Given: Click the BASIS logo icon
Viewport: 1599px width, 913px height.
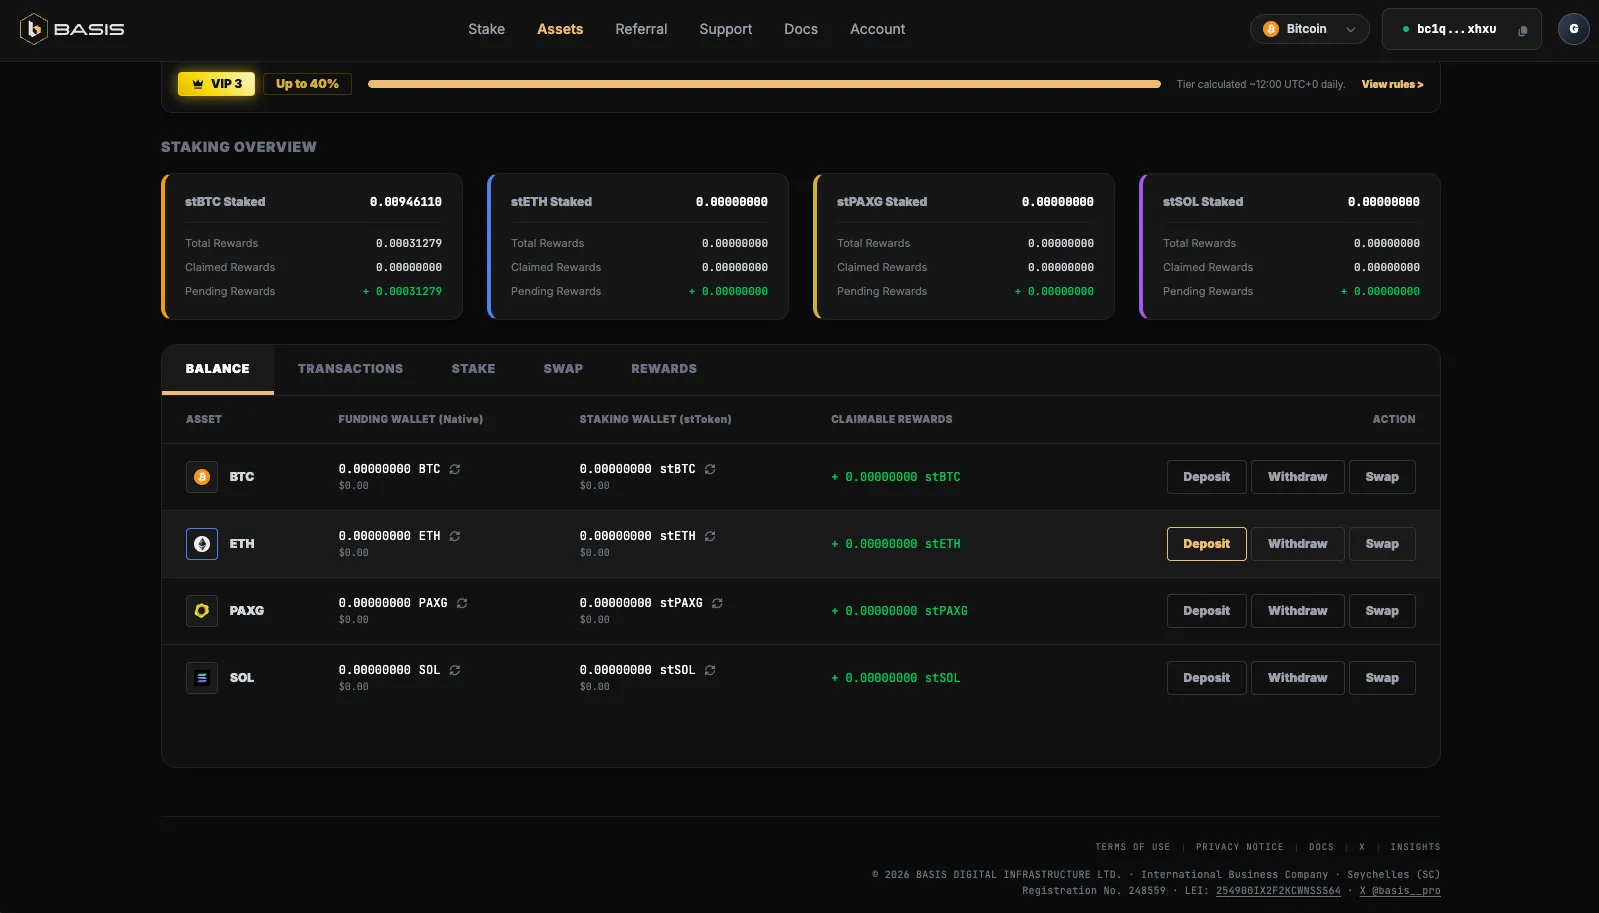Looking at the screenshot, I should tap(34, 29).
